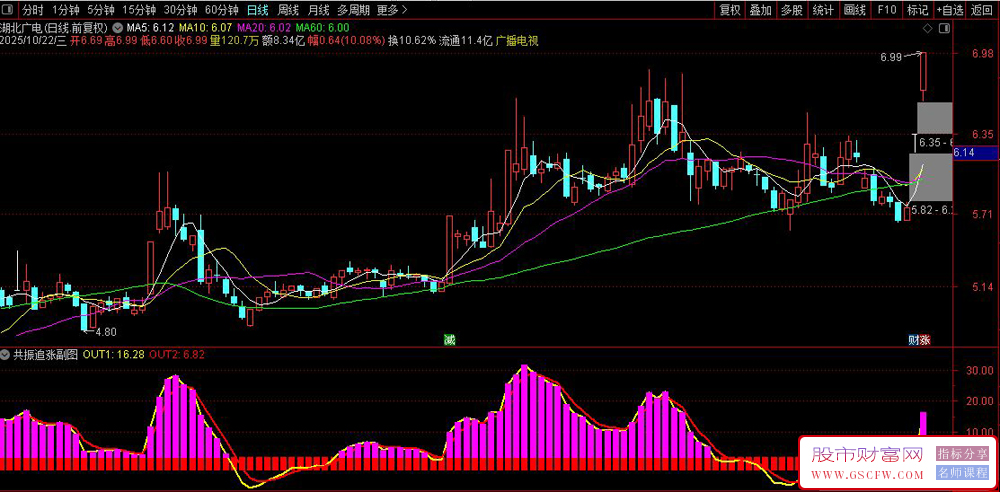Select the 分时 intraday view

[34, 10]
